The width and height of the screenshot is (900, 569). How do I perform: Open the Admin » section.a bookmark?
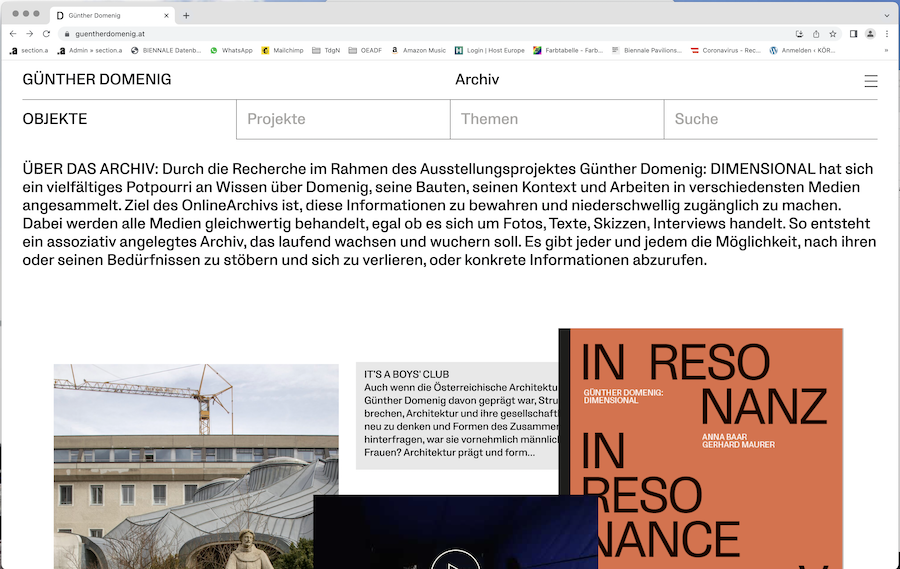coord(90,51)
